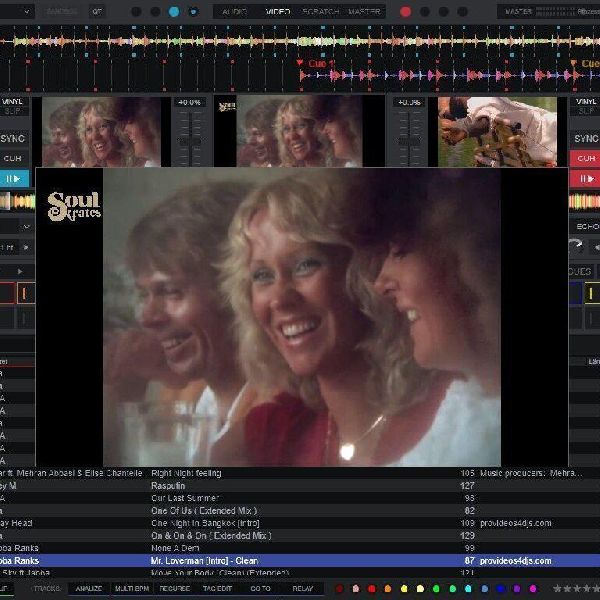
Task: Toggle VINYL mode on left deck
Action: [13, 102]
